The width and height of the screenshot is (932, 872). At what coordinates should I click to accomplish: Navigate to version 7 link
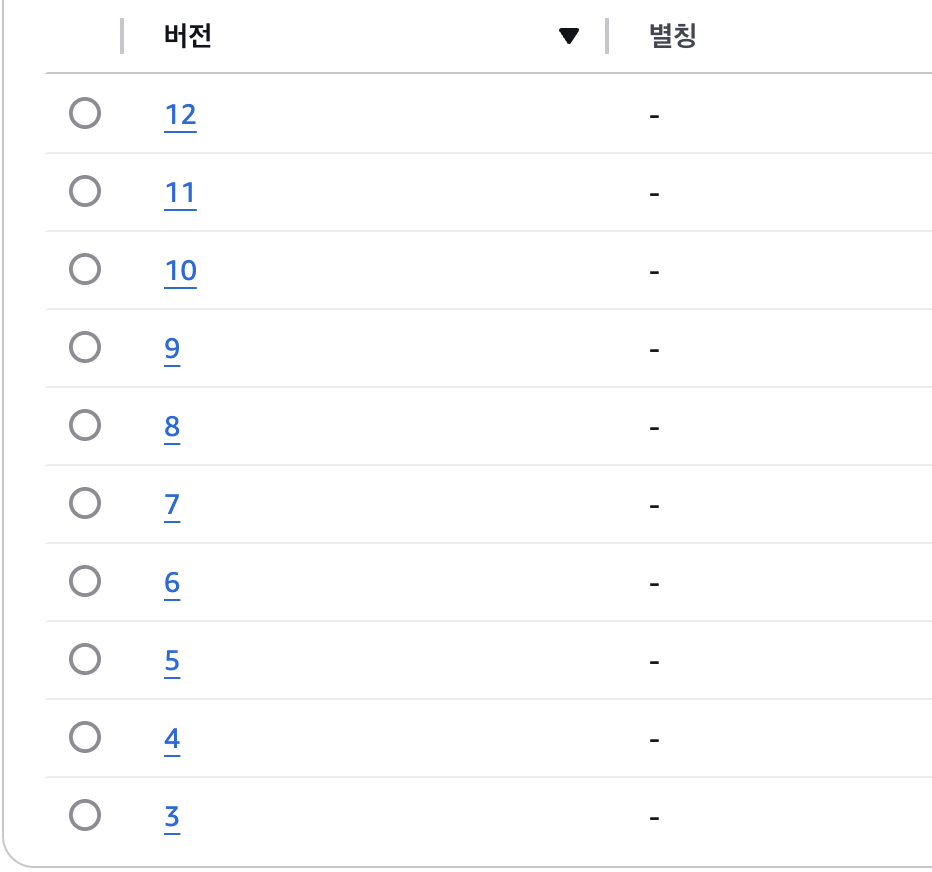click(x=172, y=504)
